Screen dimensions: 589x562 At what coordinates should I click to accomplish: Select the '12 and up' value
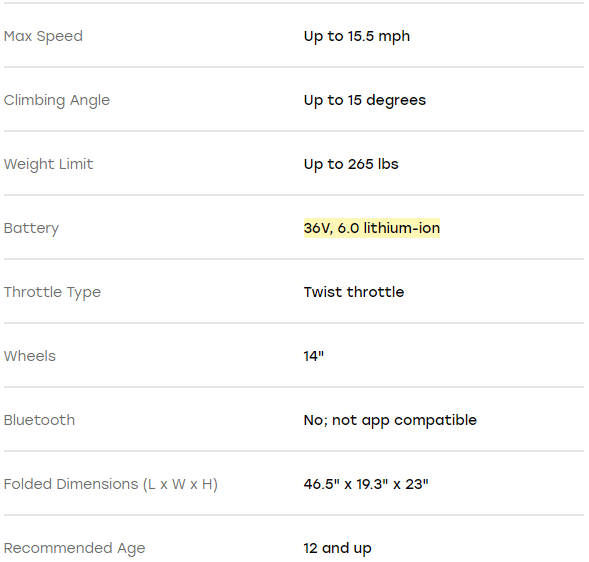(x=337, y=548)
